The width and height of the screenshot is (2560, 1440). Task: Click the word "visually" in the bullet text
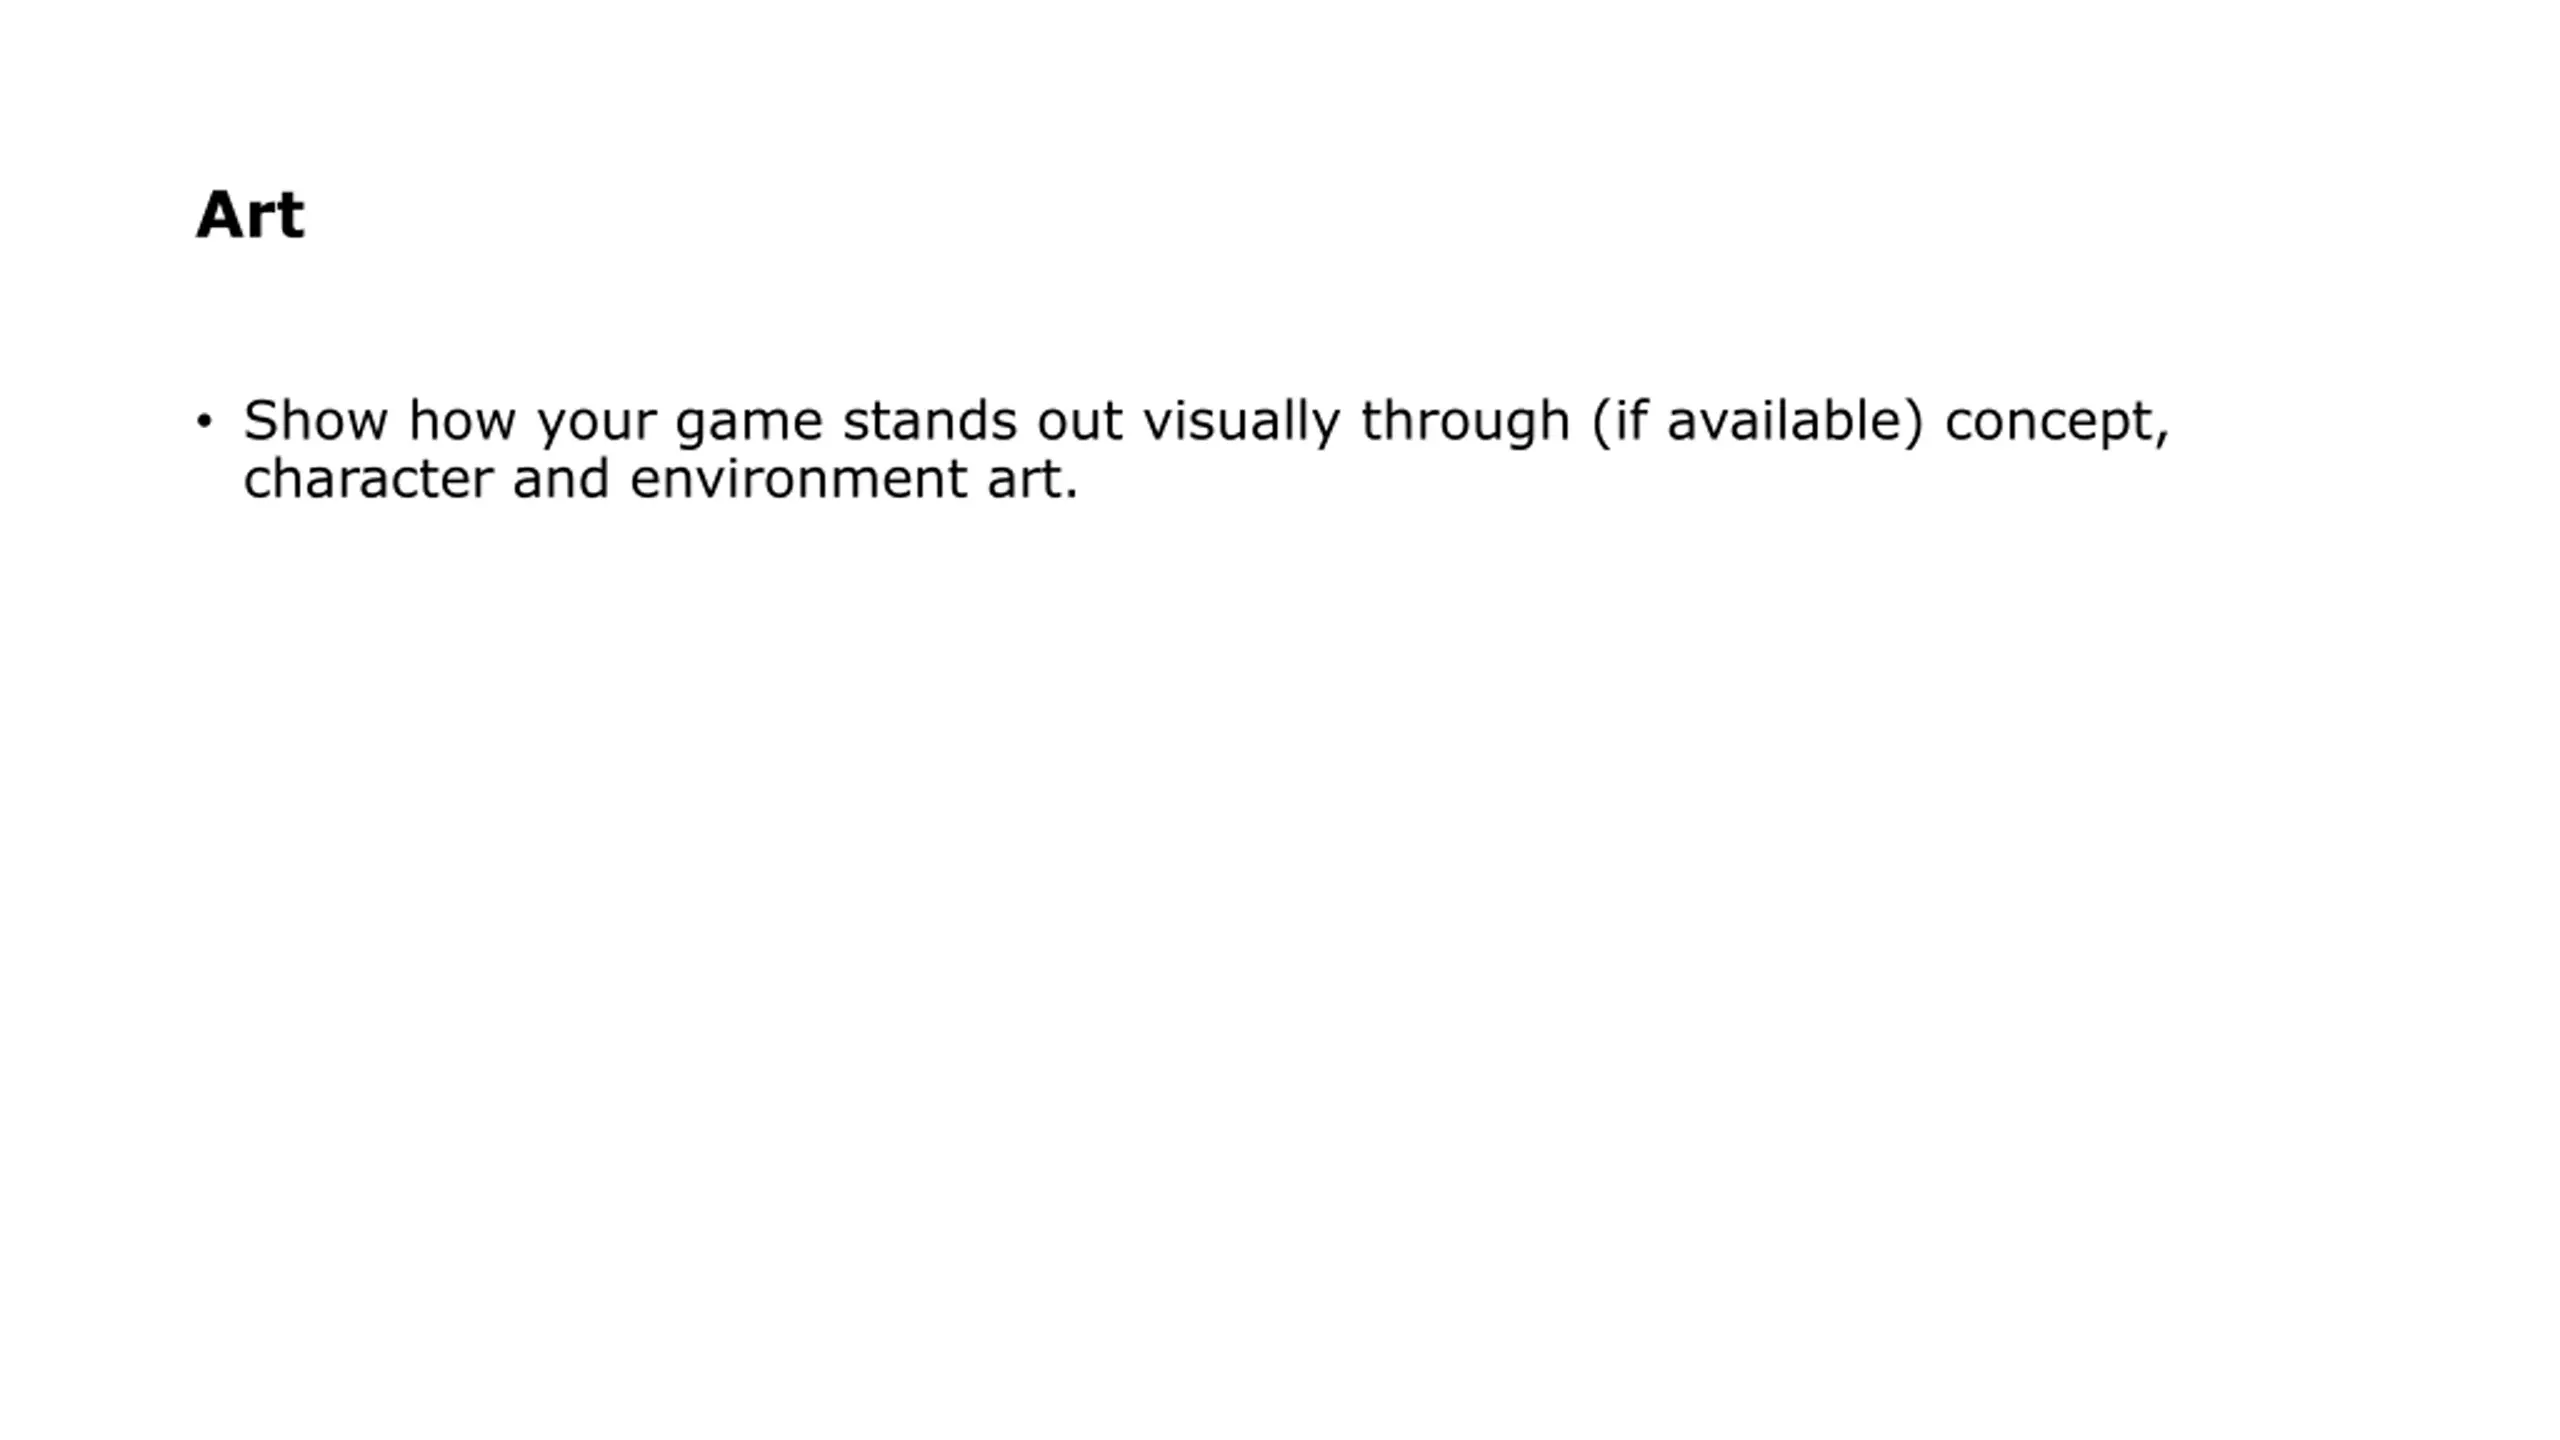[x=1241, y=423]
